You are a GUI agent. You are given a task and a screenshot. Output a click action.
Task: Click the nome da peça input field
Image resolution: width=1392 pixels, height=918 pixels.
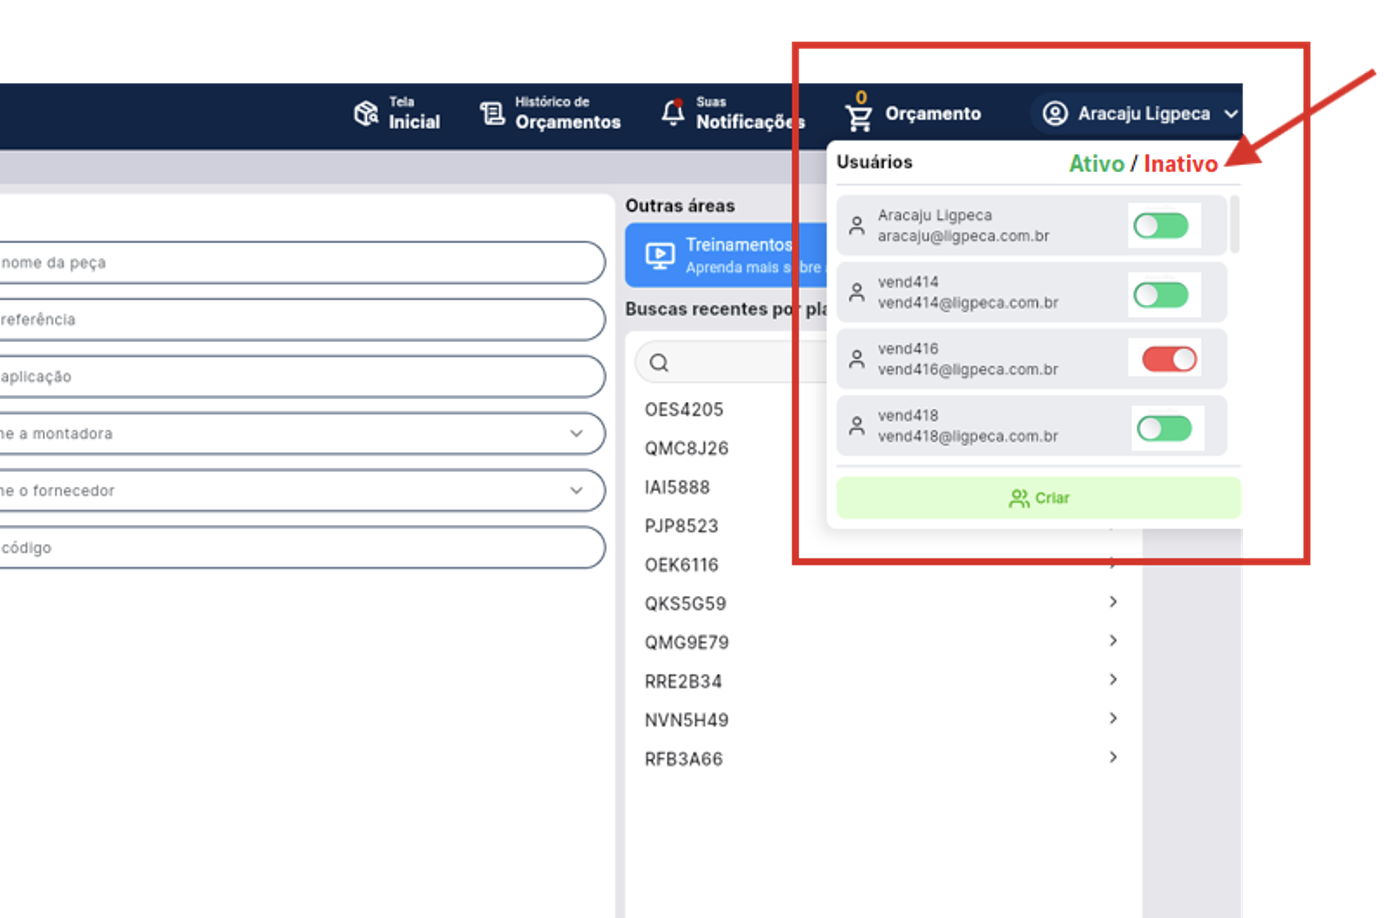click(300, 263)
